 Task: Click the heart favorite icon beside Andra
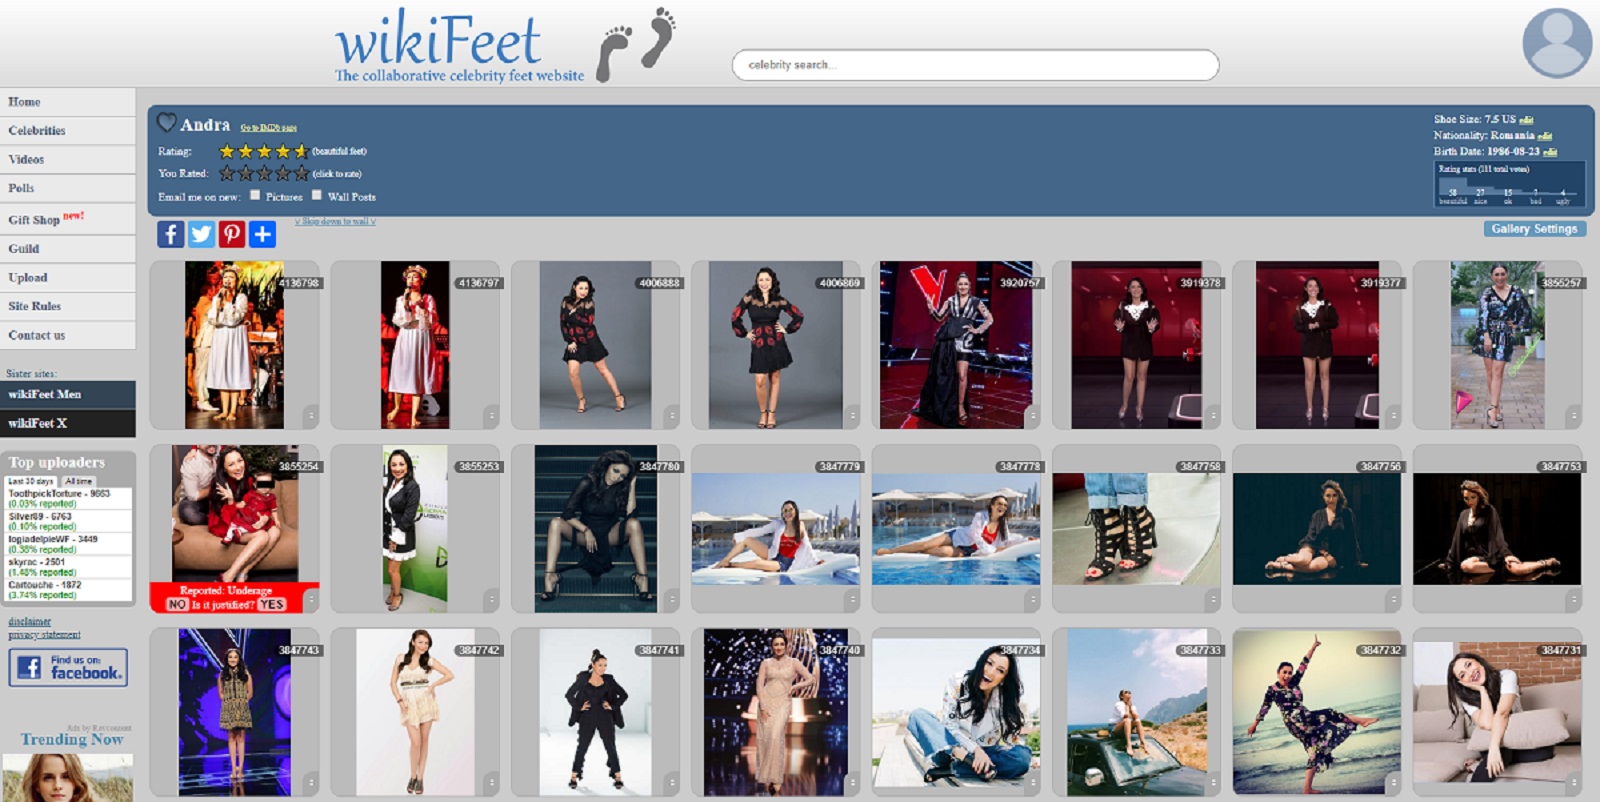pos(166,123)
